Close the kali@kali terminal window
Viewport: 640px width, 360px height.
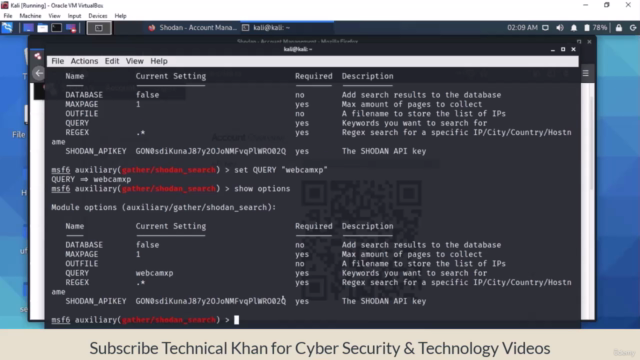[573, 49]
